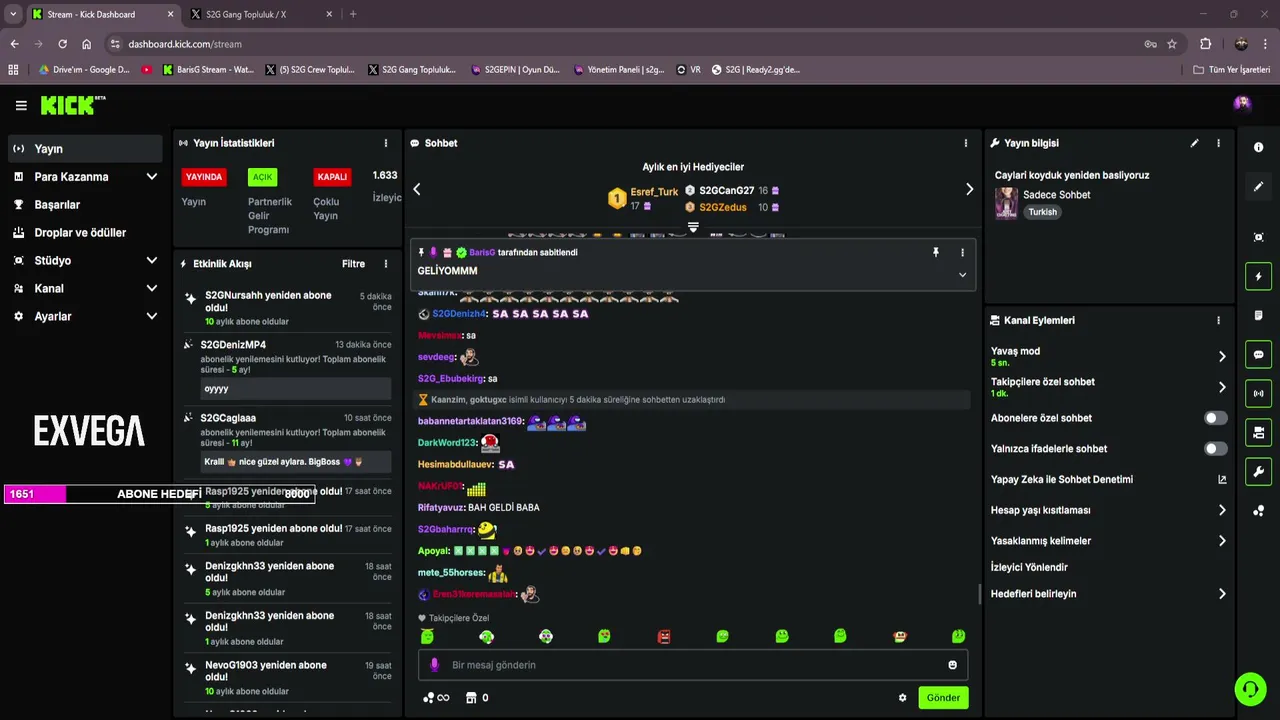Click the points bubbles icon in right sidebar

click(x=1258, y=511)
